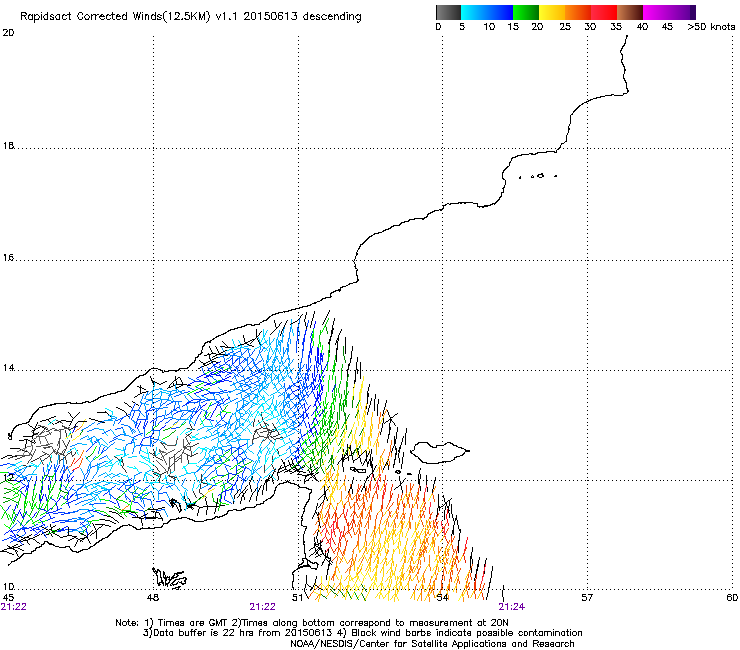Click the yellow 20-25 knots legend segment
Image resolution: width=740 pixels, height=650 pixels.
552,12
